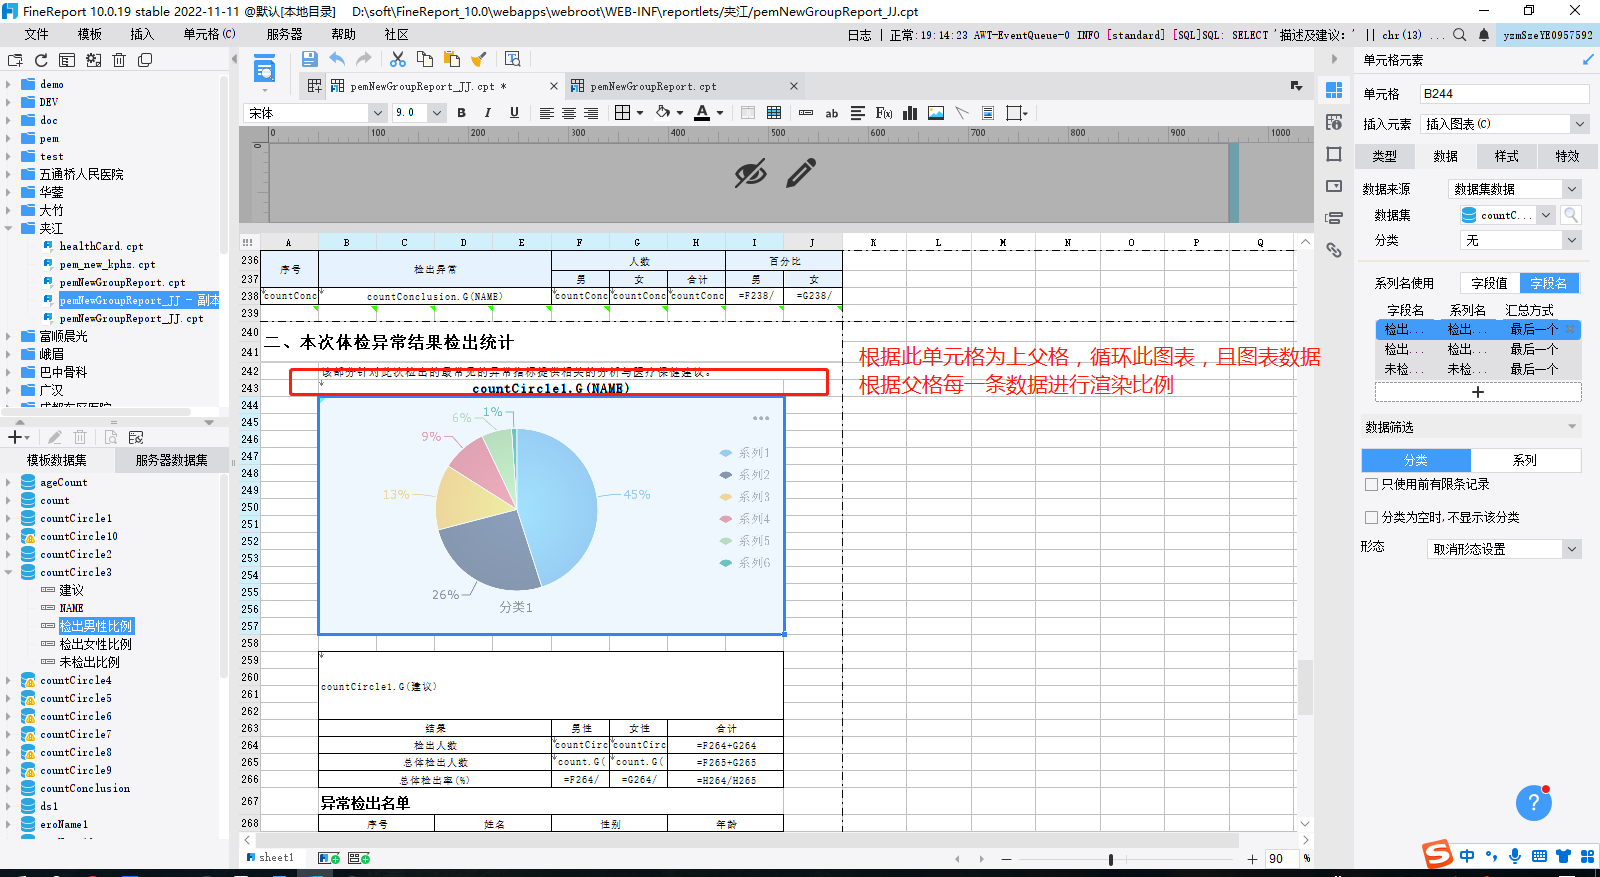Select 字段值 for series name usage

click(x=1490, y=283)
